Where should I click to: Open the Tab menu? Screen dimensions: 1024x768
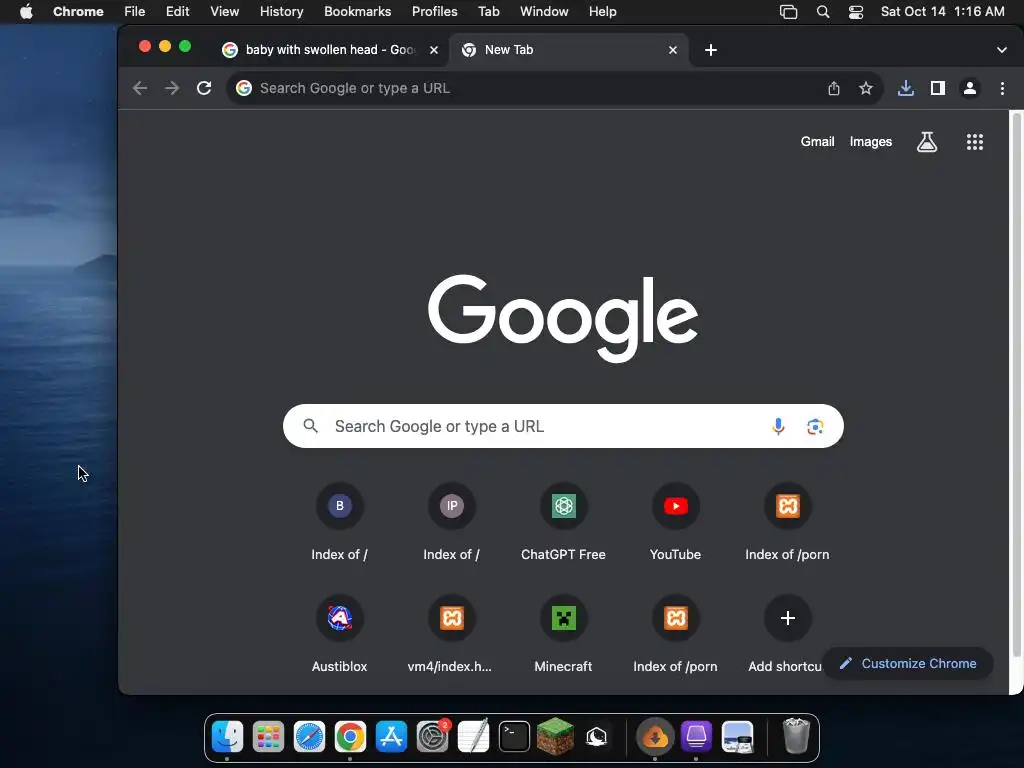tap(488, 12)
